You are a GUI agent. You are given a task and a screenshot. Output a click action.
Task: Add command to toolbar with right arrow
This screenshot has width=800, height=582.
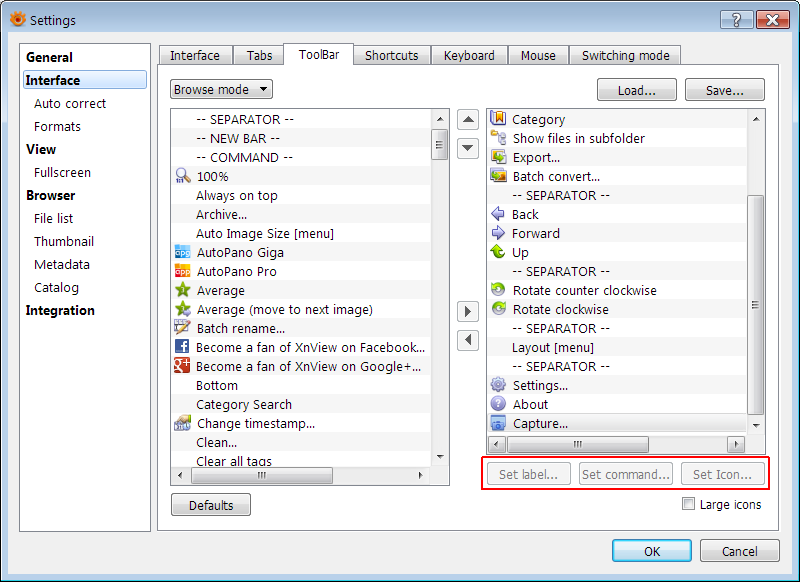468,311
